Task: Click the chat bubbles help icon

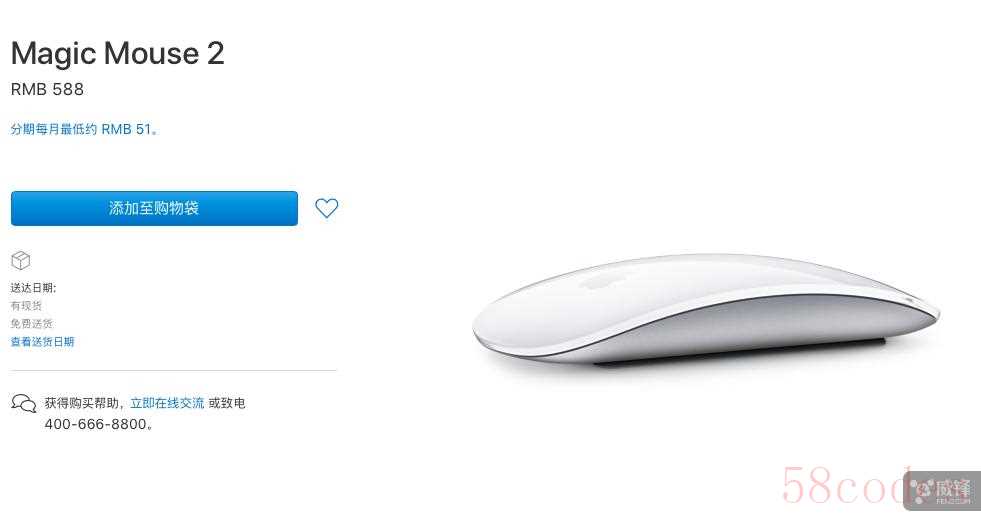Action: click(24, 403)
